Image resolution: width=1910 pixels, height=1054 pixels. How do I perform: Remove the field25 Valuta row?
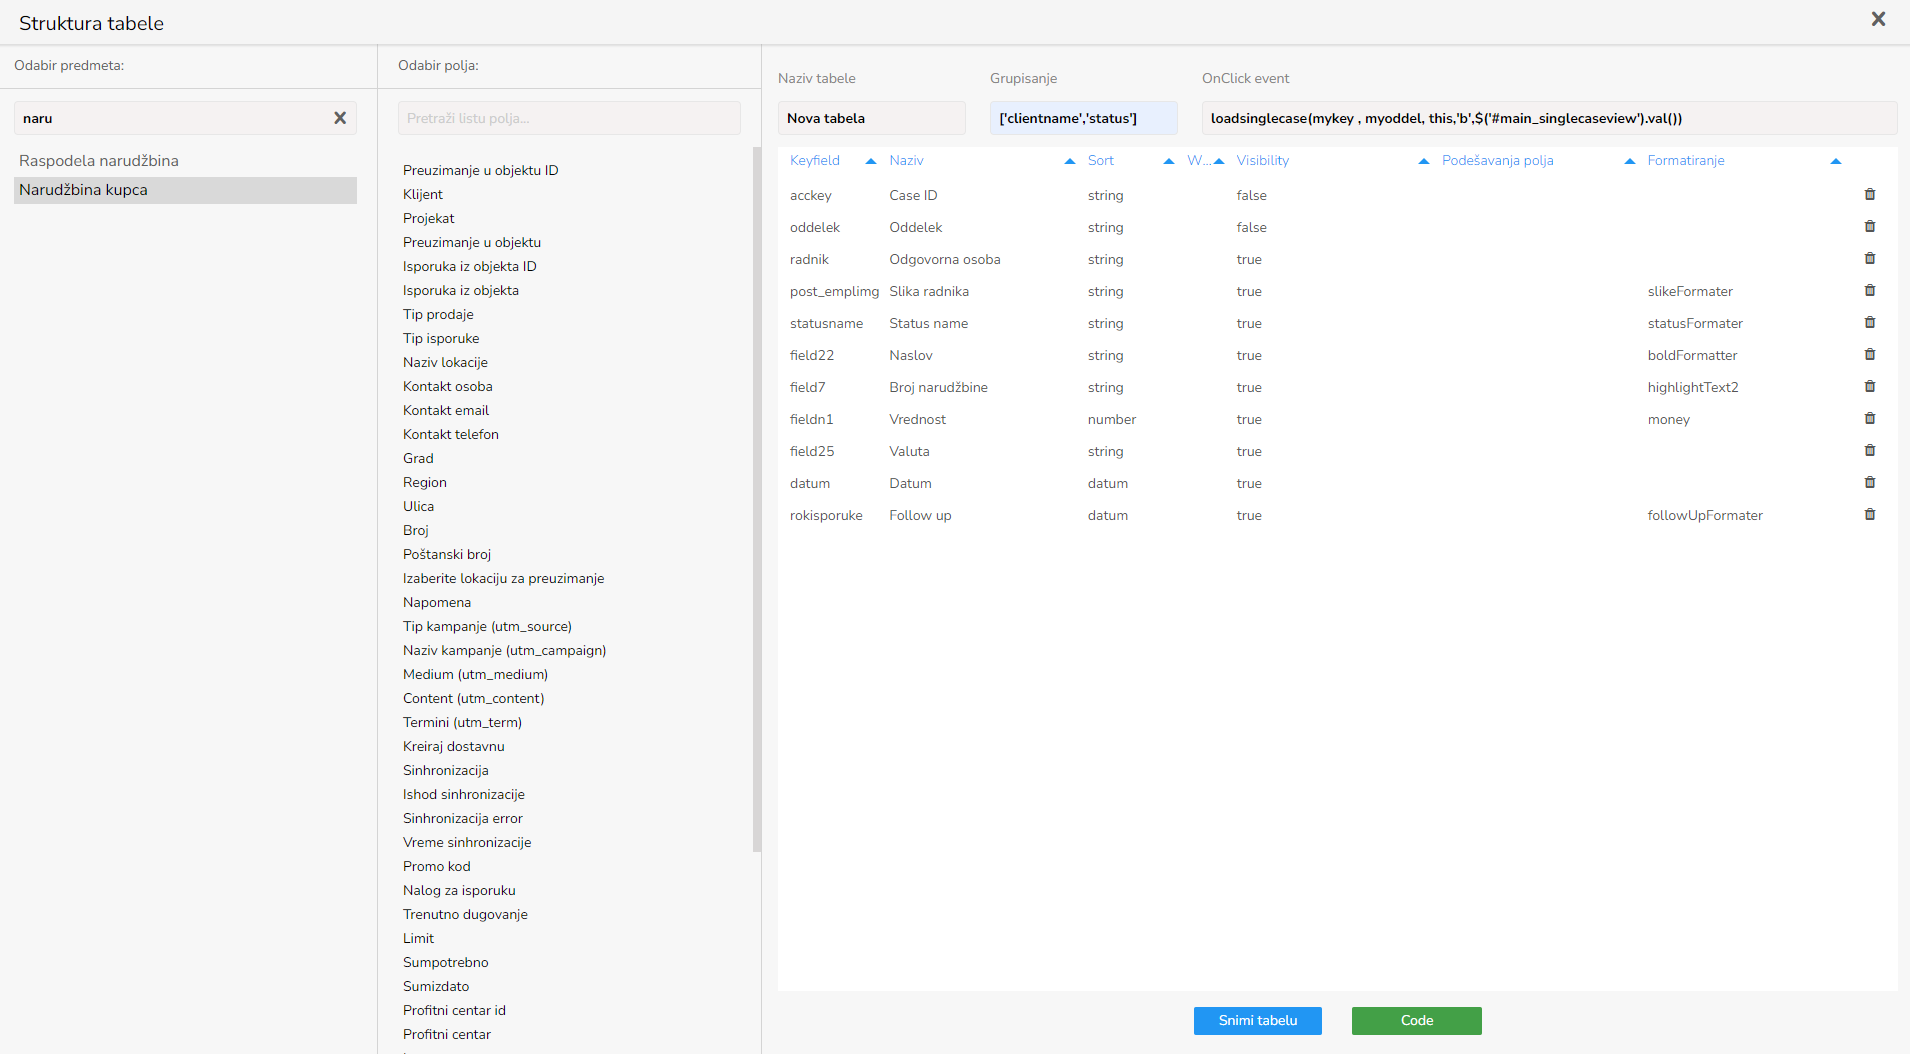coord(1870,451)
